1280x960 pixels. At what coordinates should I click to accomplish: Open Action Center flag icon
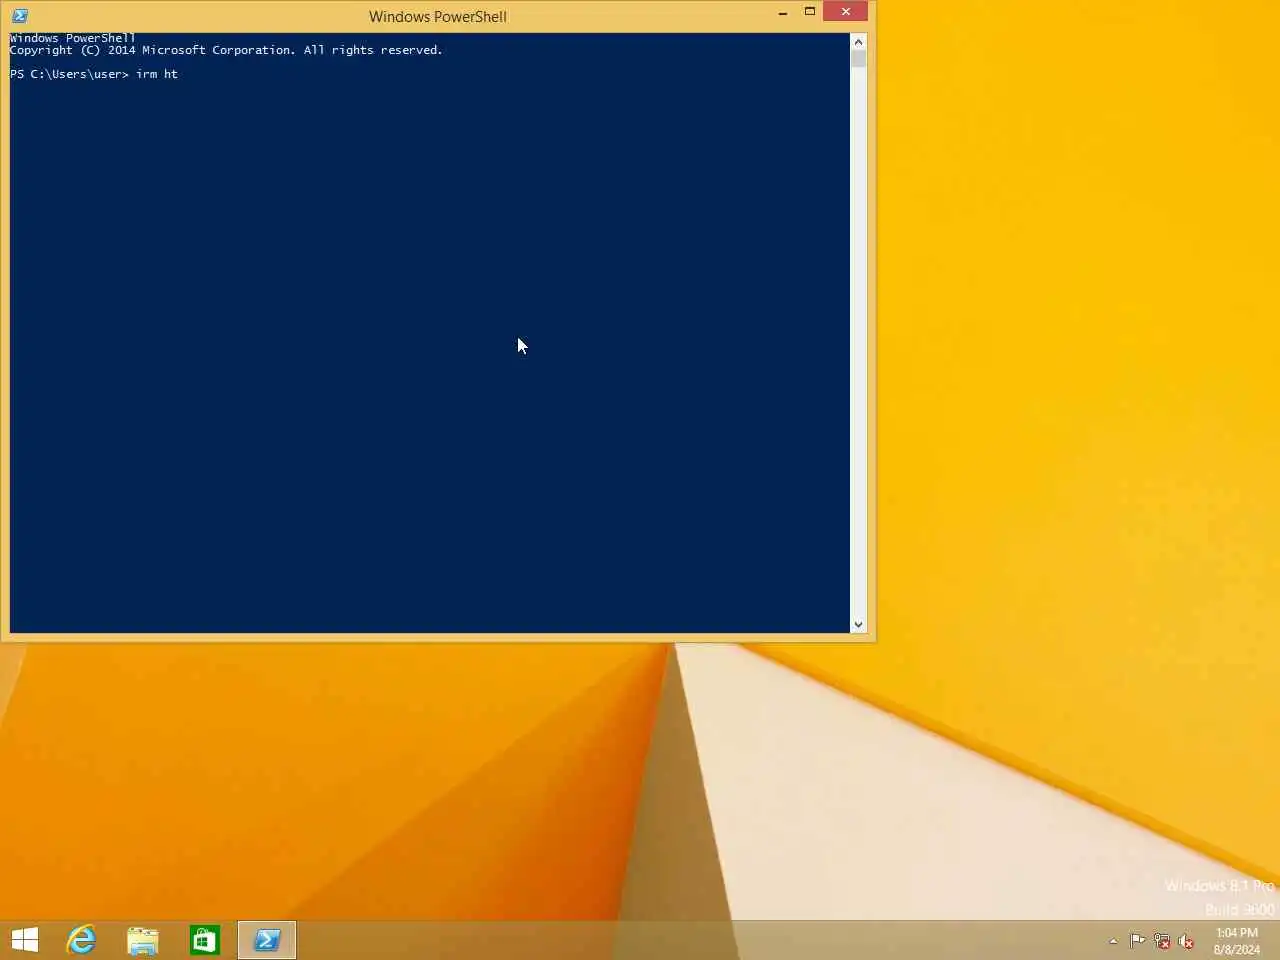1138,940
